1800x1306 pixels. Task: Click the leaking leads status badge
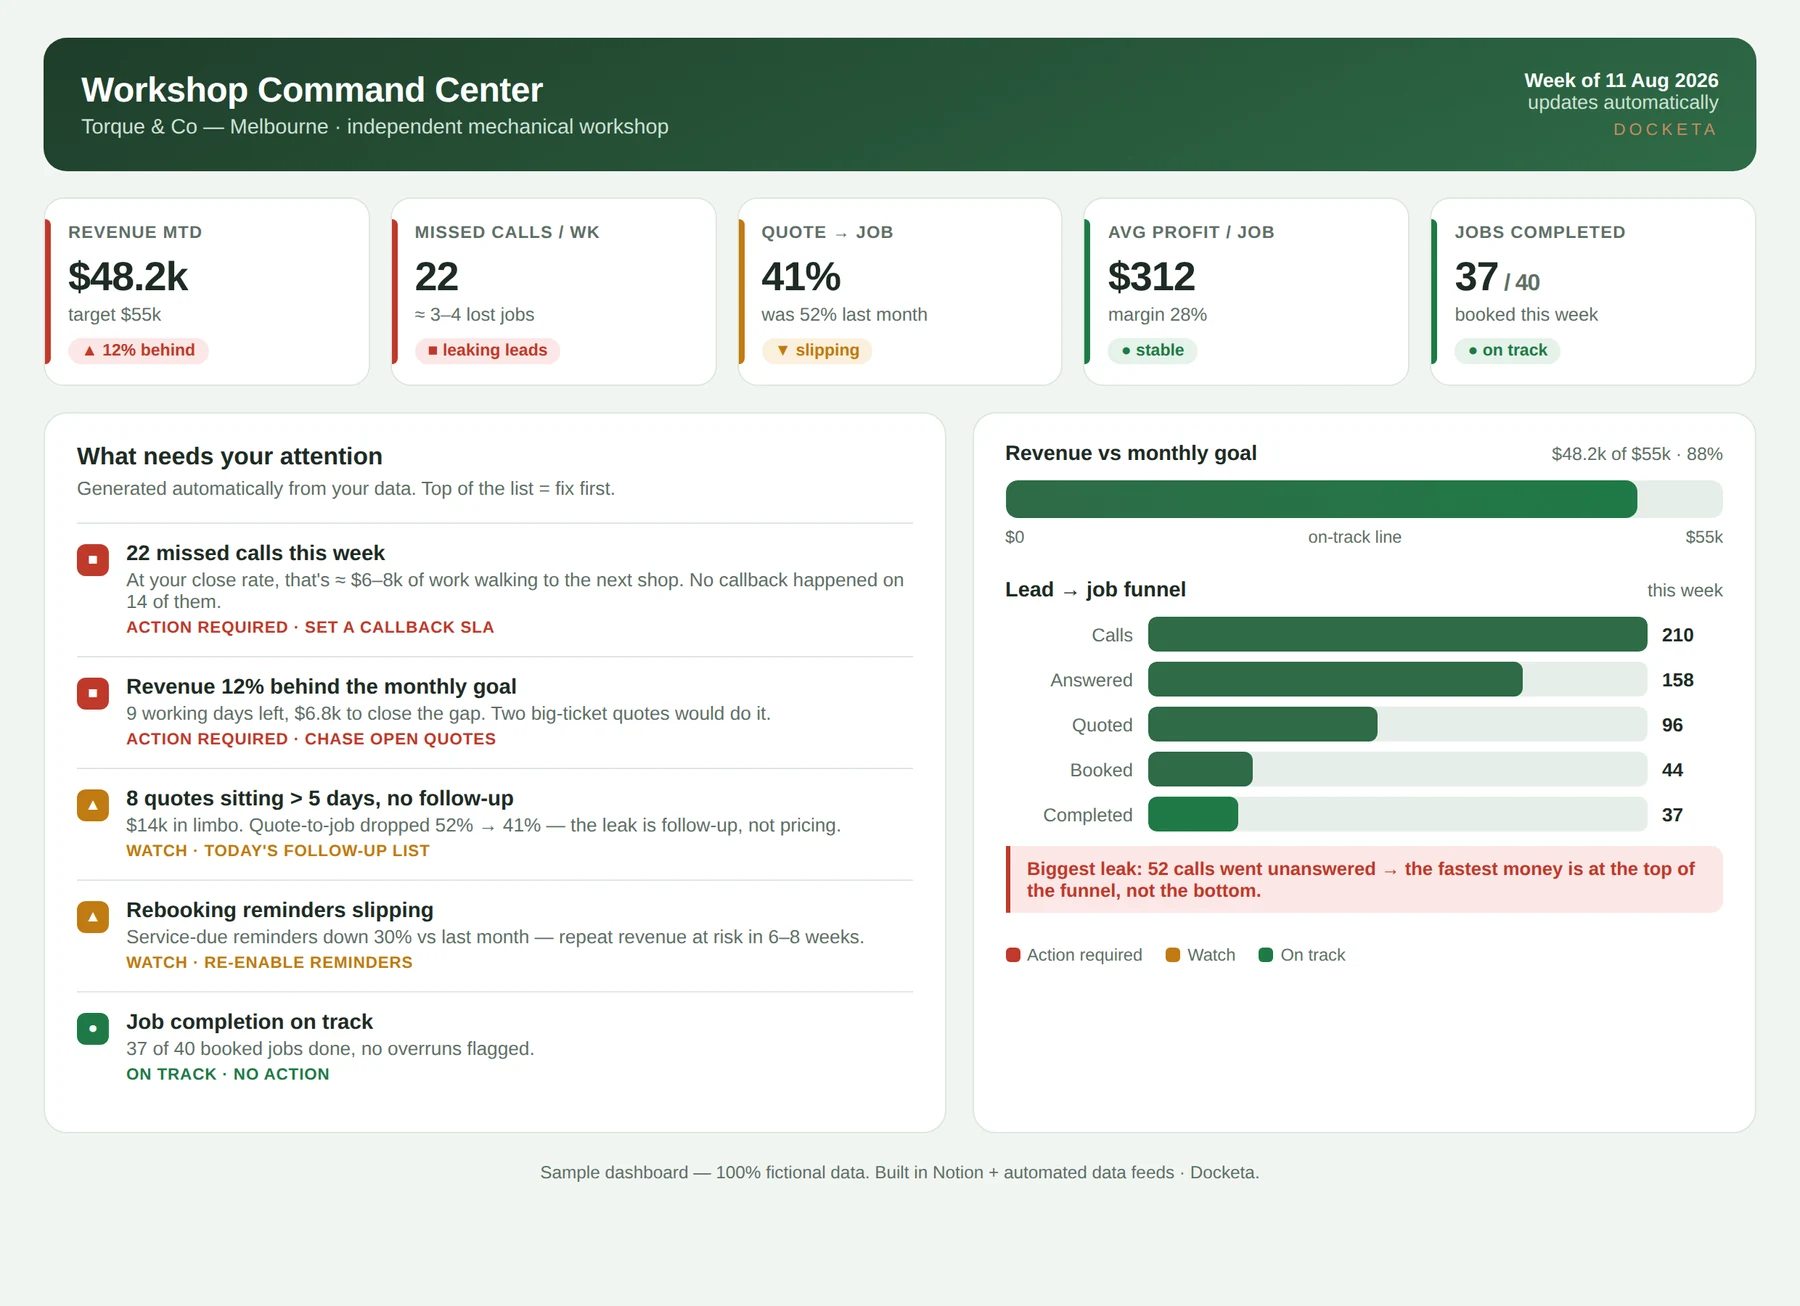click(x=487, y=351)
